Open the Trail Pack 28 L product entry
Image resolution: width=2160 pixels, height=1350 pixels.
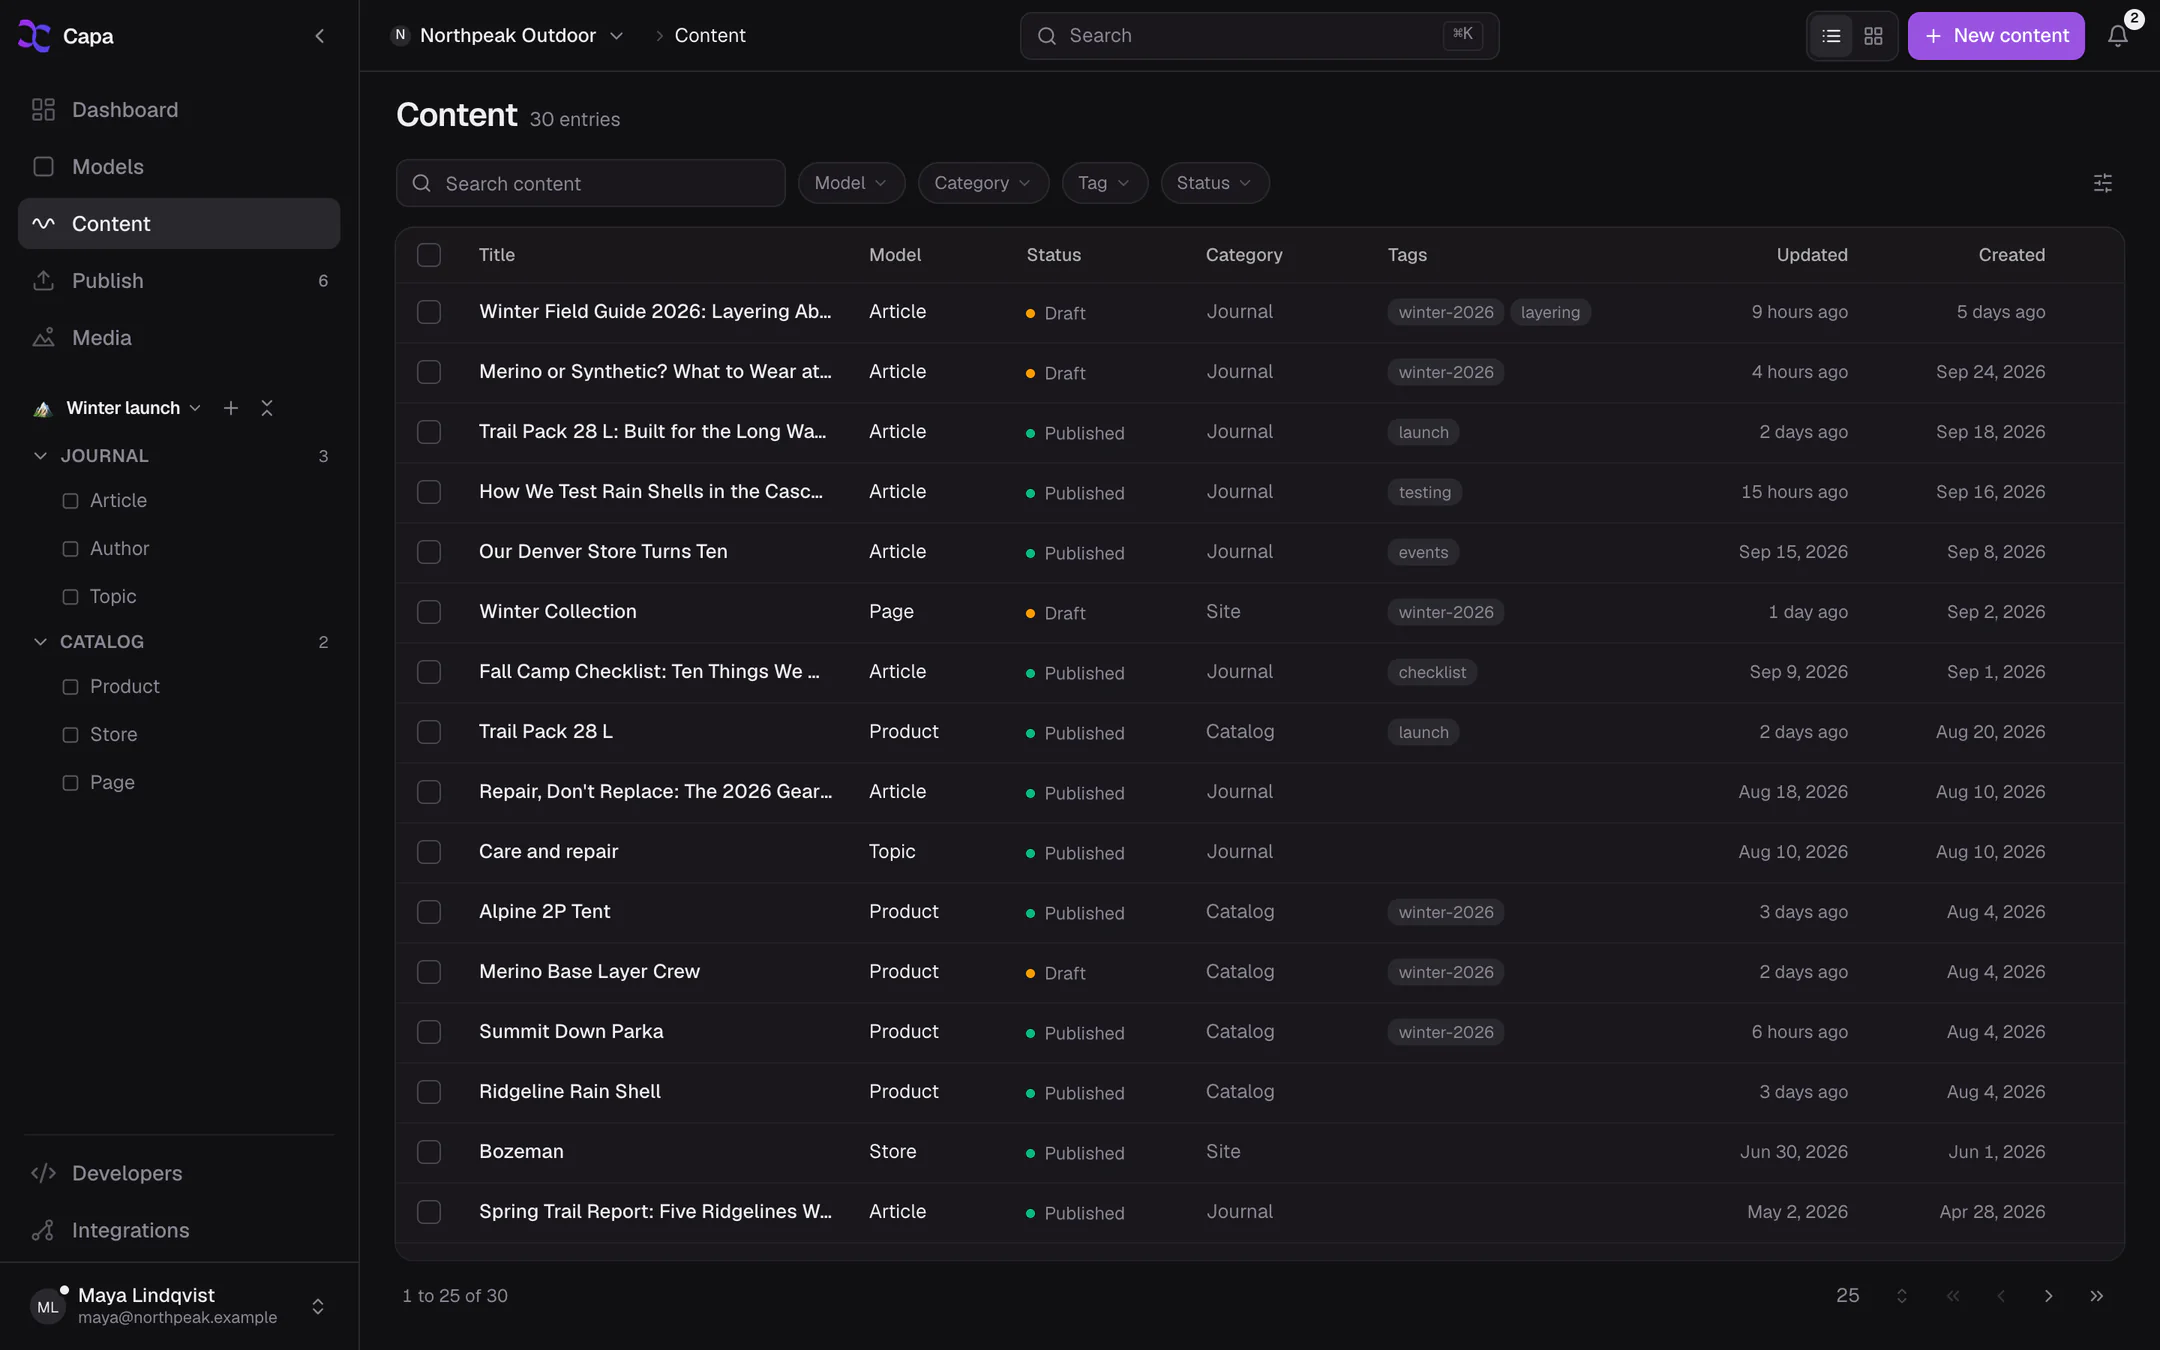pos(546,732)
